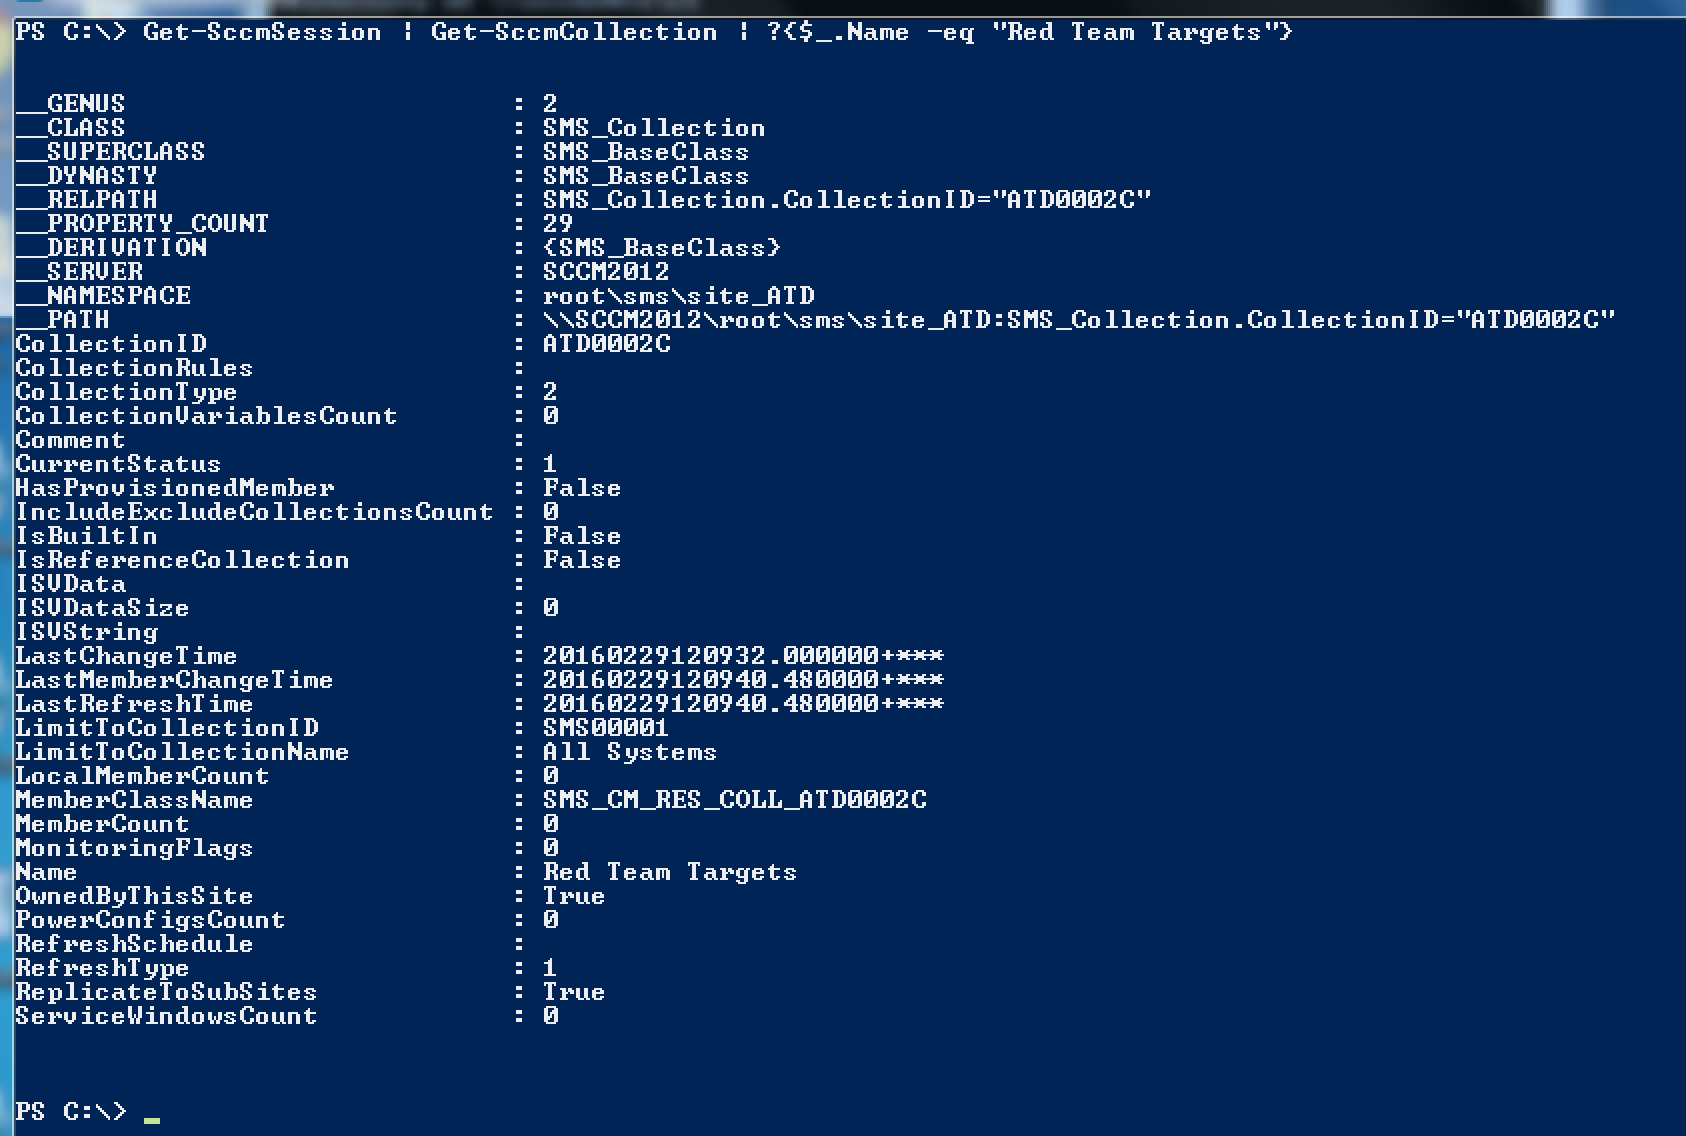Click the full __PATH value starting \\SCCM2012

tap(1078, 320)
